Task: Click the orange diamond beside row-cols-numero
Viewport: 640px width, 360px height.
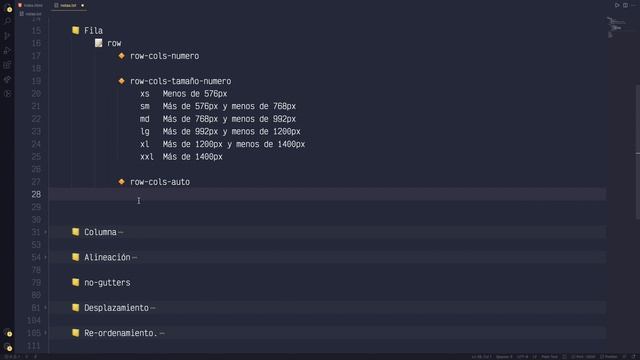Action: tap(122, 56)
